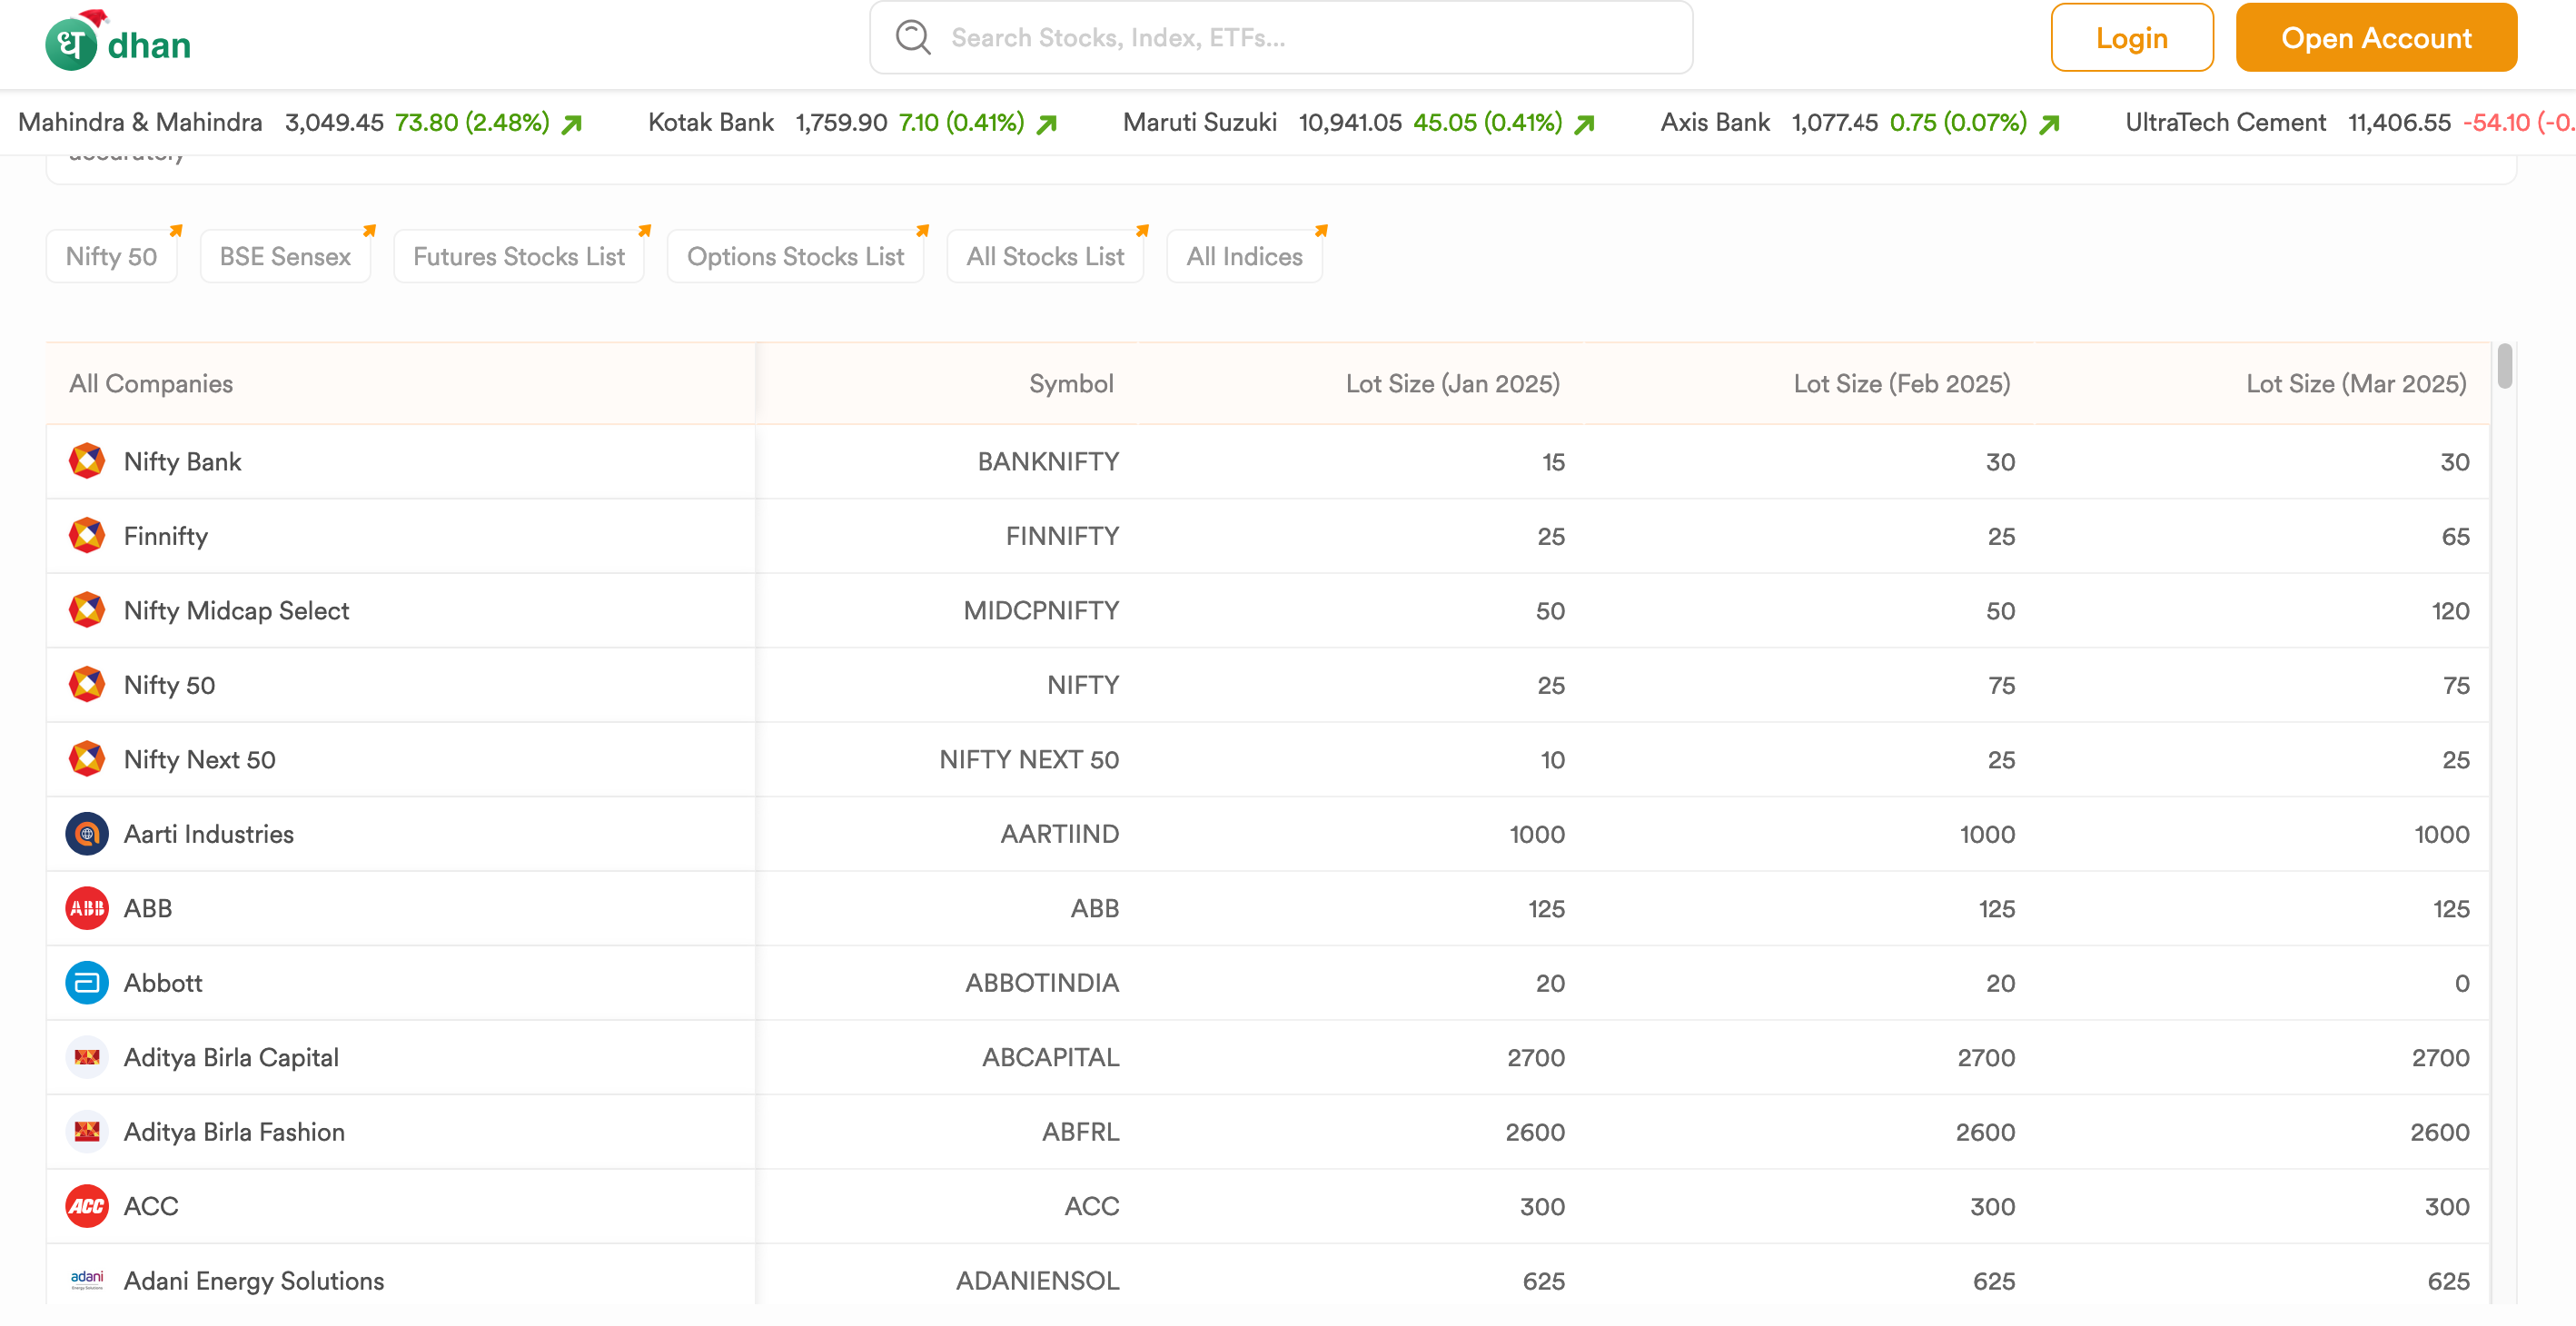Click the Nifty Bank index logo
This screenshot has height=1326, width=2576.
click(87, 461)
